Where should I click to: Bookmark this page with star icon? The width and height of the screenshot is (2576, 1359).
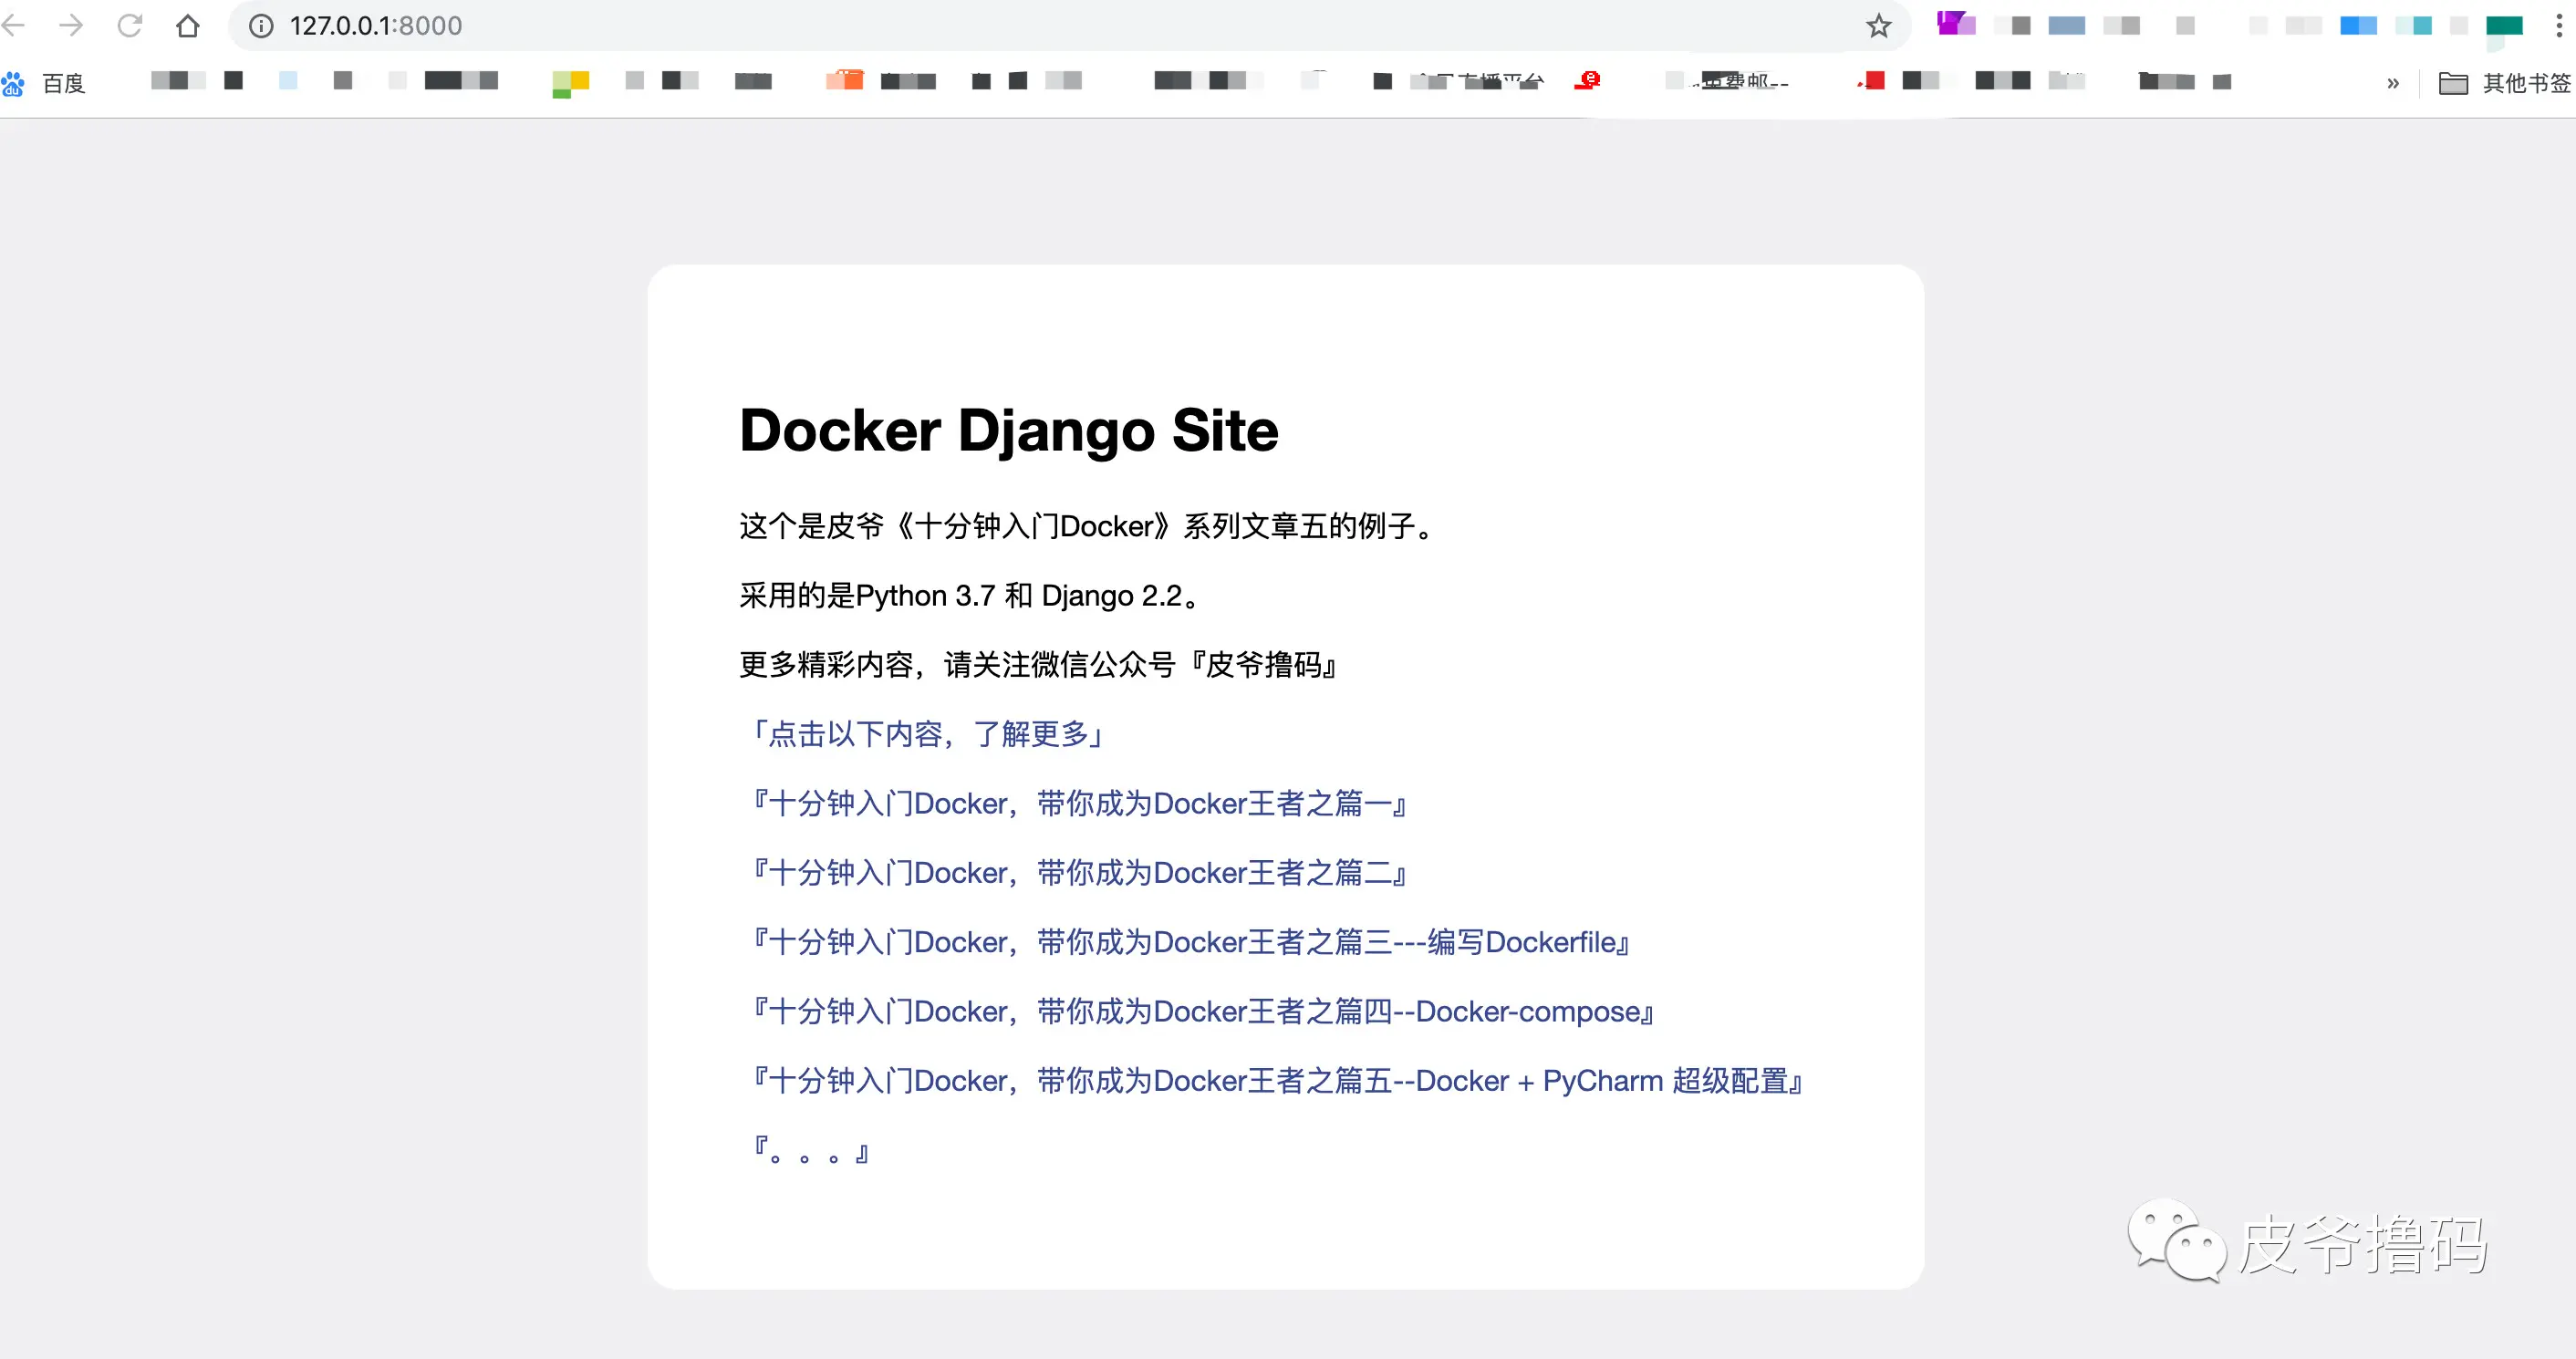[1878, 26]
